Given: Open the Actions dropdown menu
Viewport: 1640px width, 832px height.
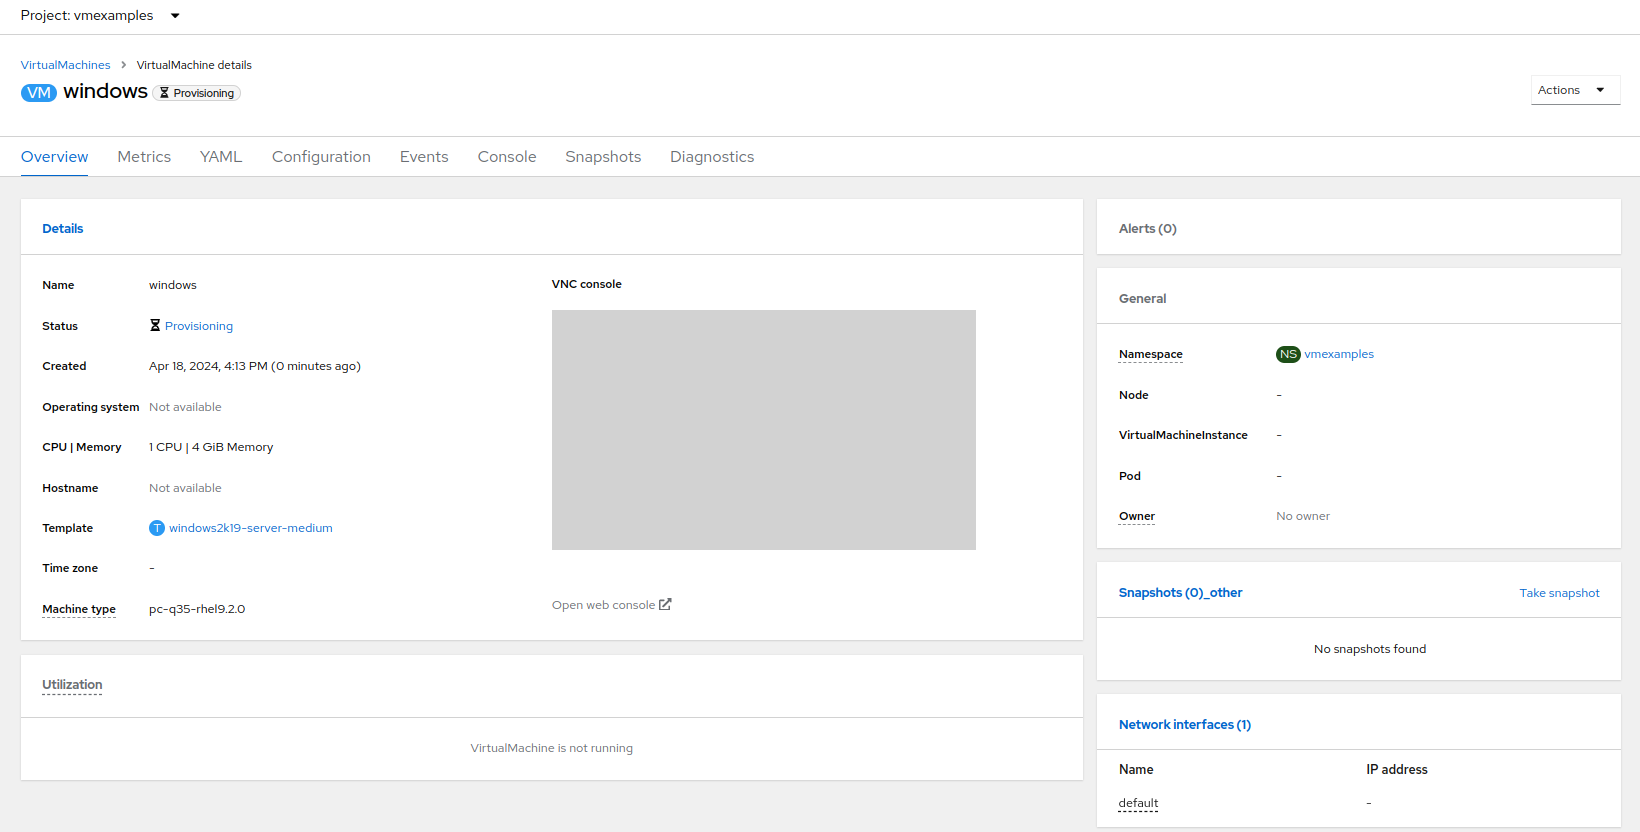Looking at the screenshot, I should (1575, 90).
